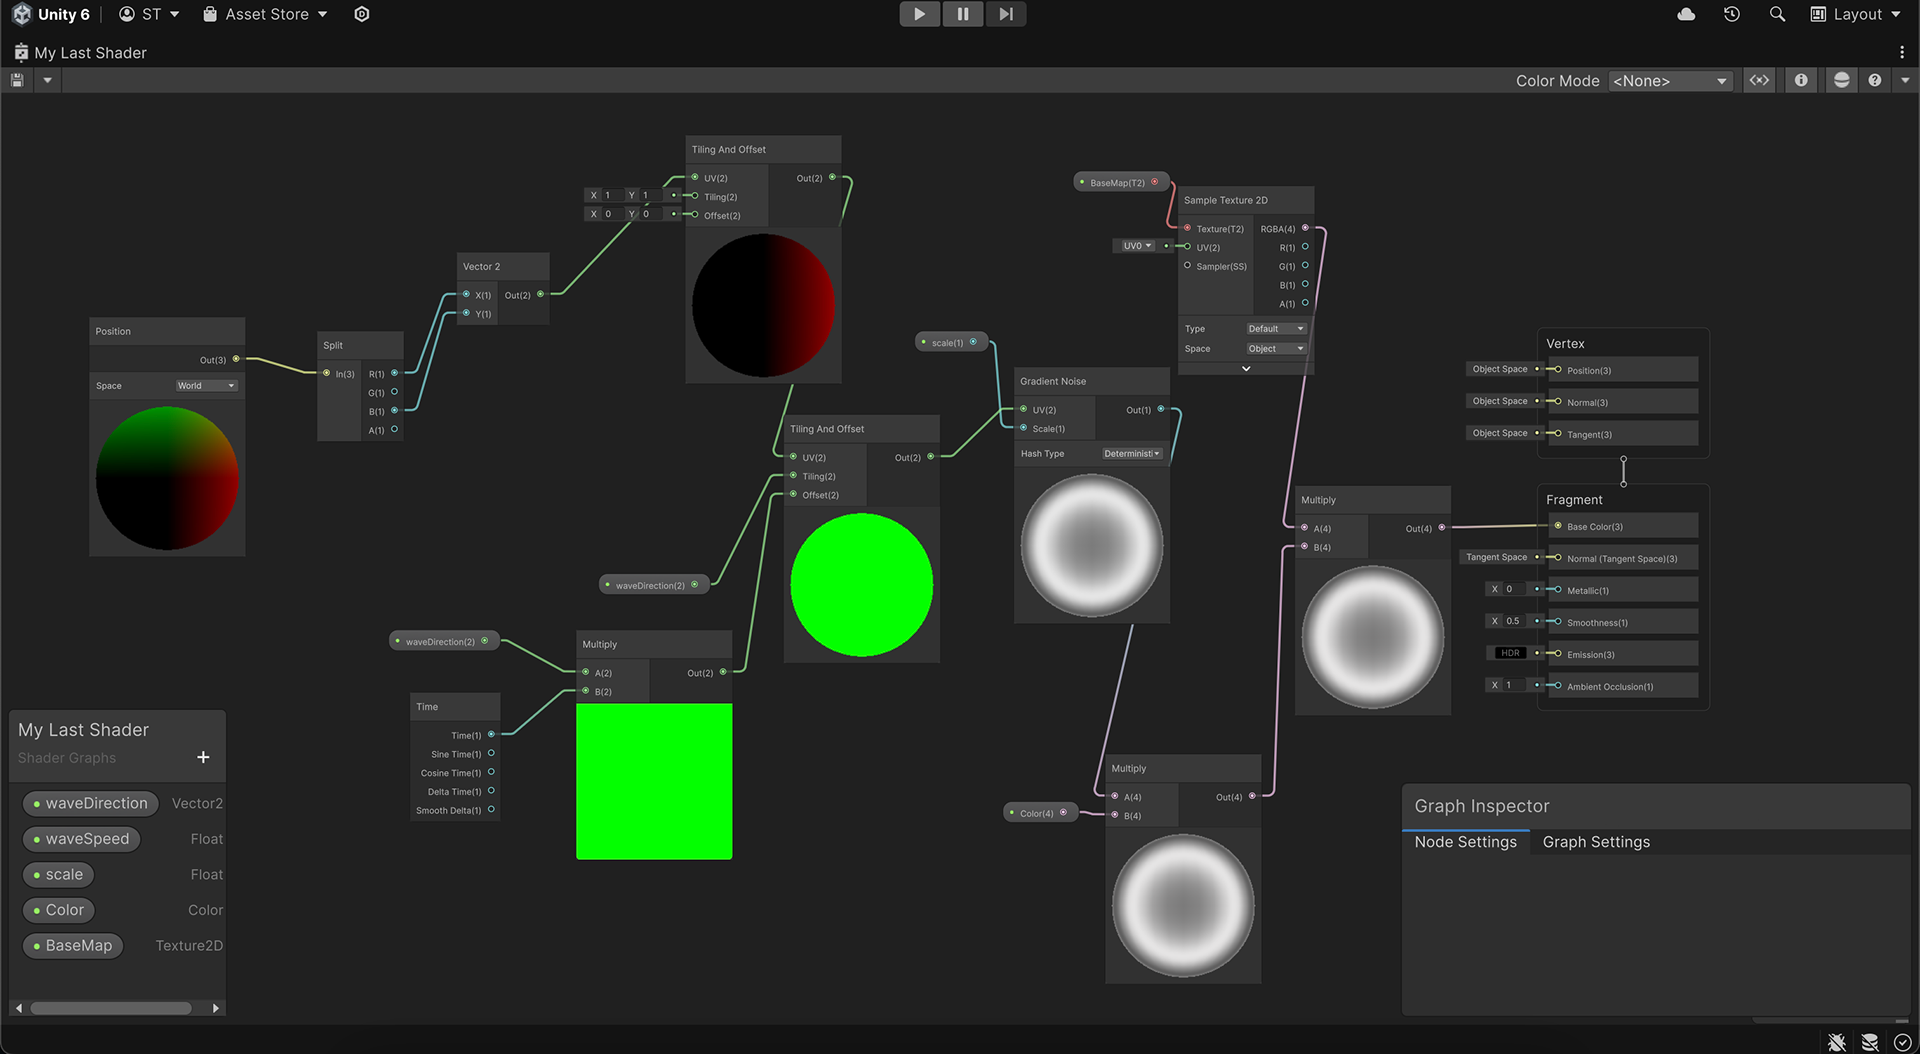Image resolution: width=1920 pixels, height=1054 pixels.
Task: Click the debug bug icon in status bar
Action: (x=1836, y=1042)
